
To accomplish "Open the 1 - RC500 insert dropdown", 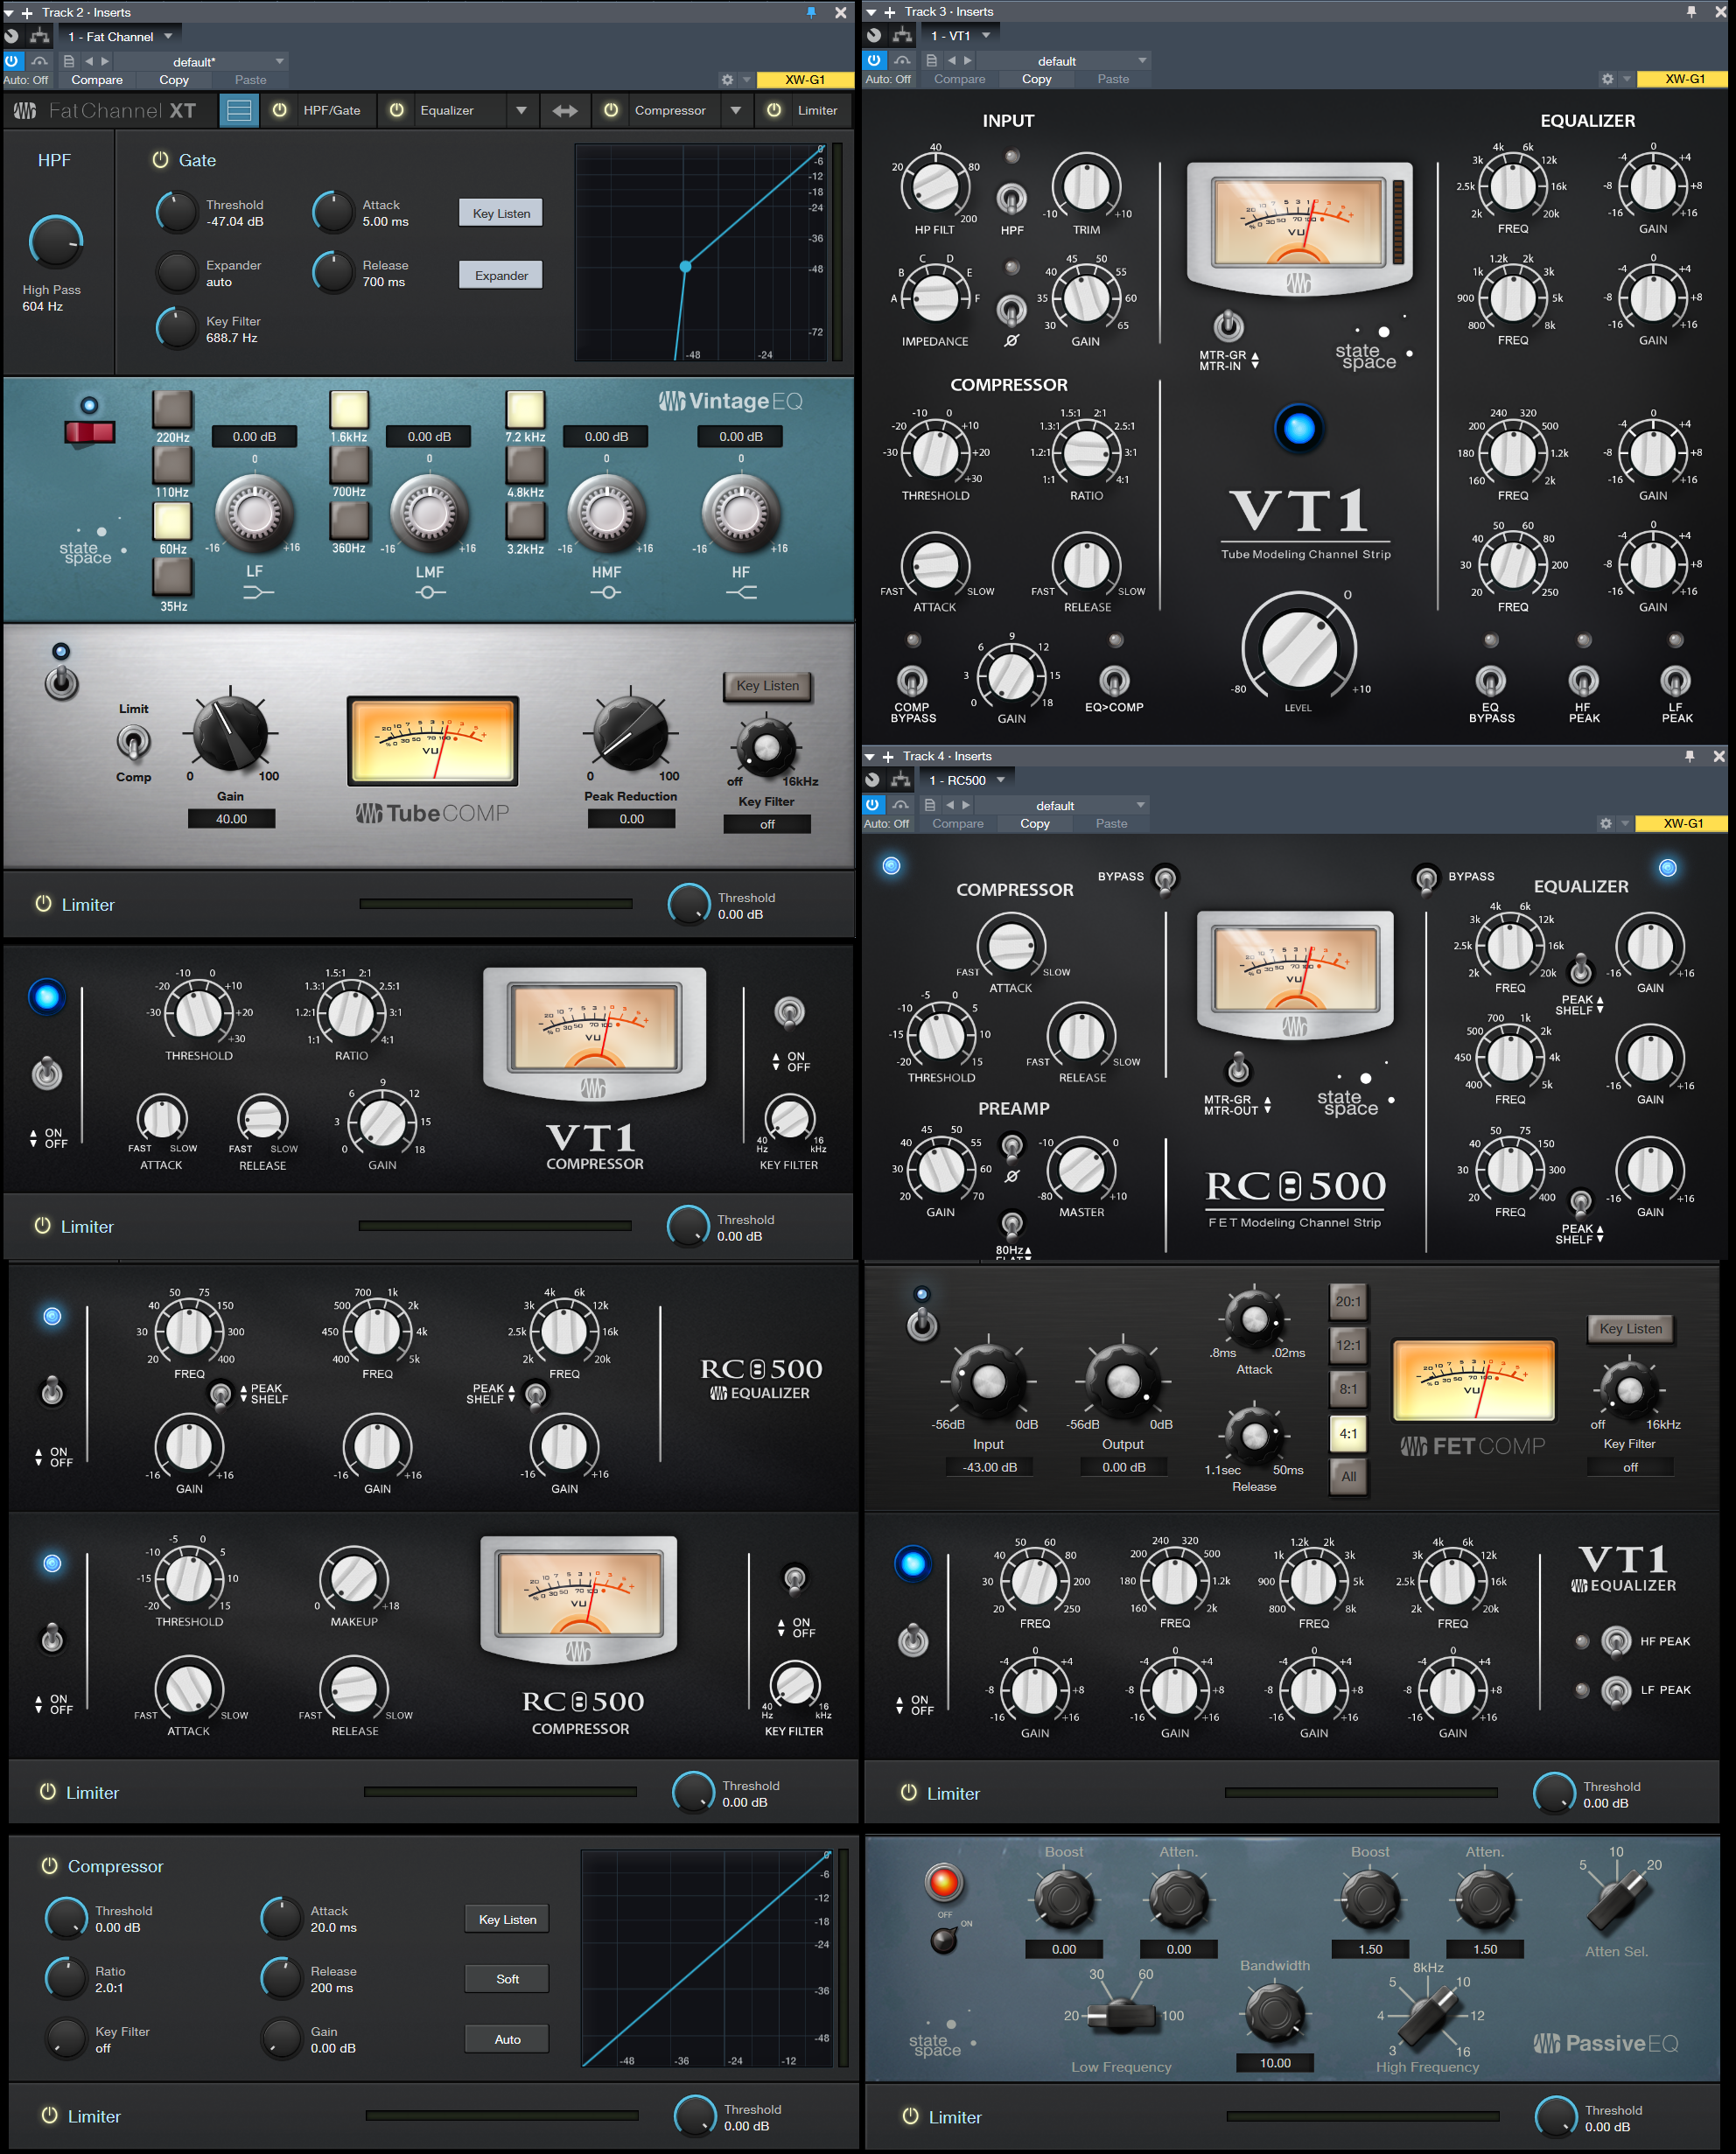I will pyautogui.click(x=966, y=780).
